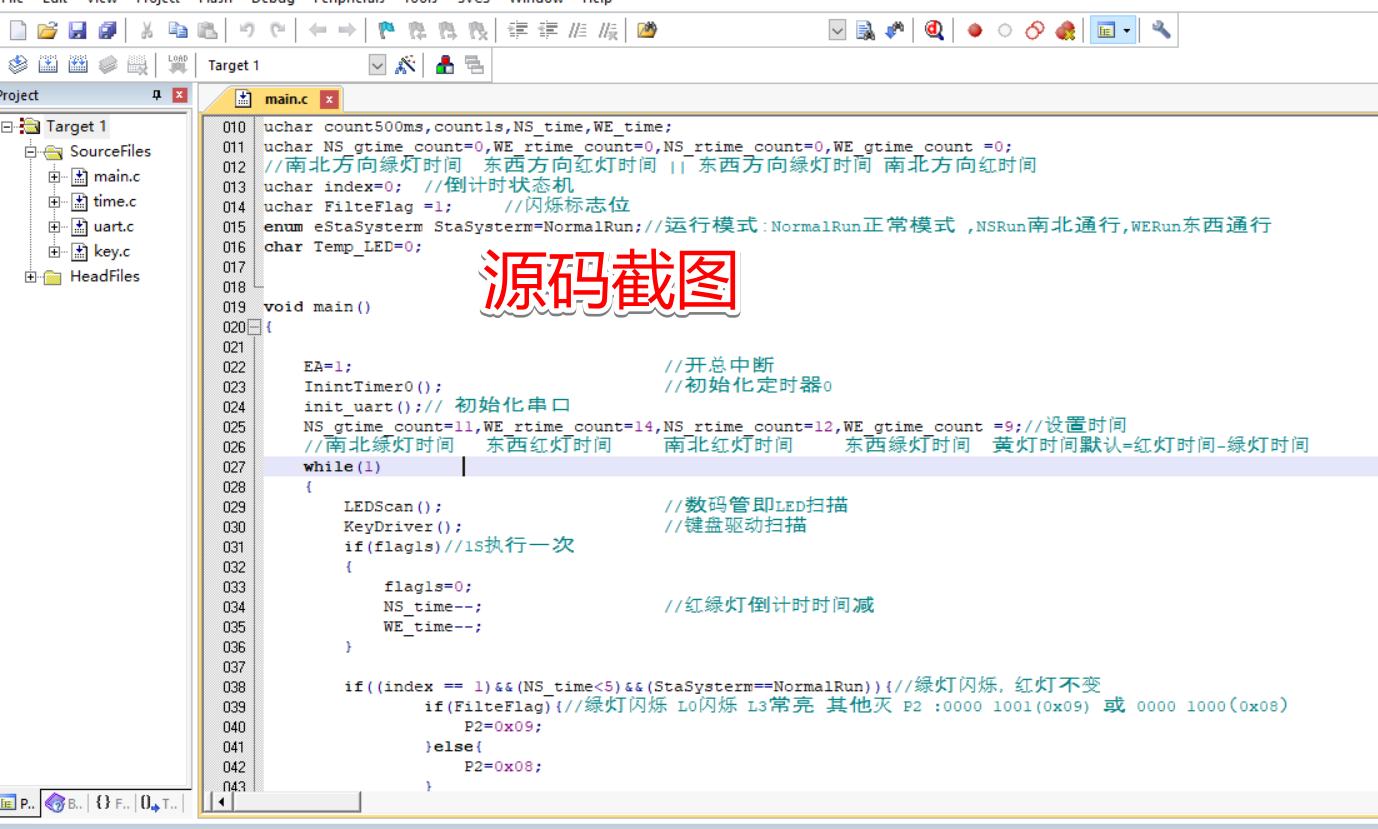Image resolution: width=1378 pixels, height=829 pixels.
Task: Paste from clipboard via the toolbar icon
Action: tap(207, 31)
